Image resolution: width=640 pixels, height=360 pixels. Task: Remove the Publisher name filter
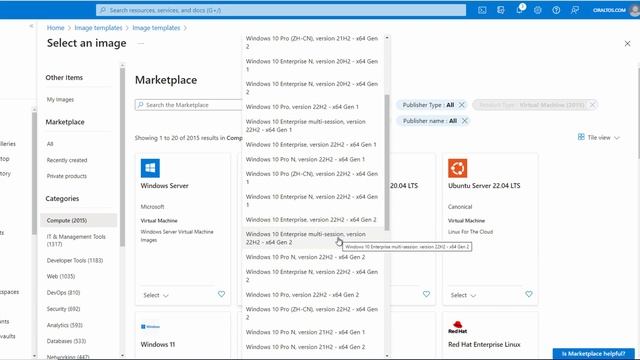[464, 121]
